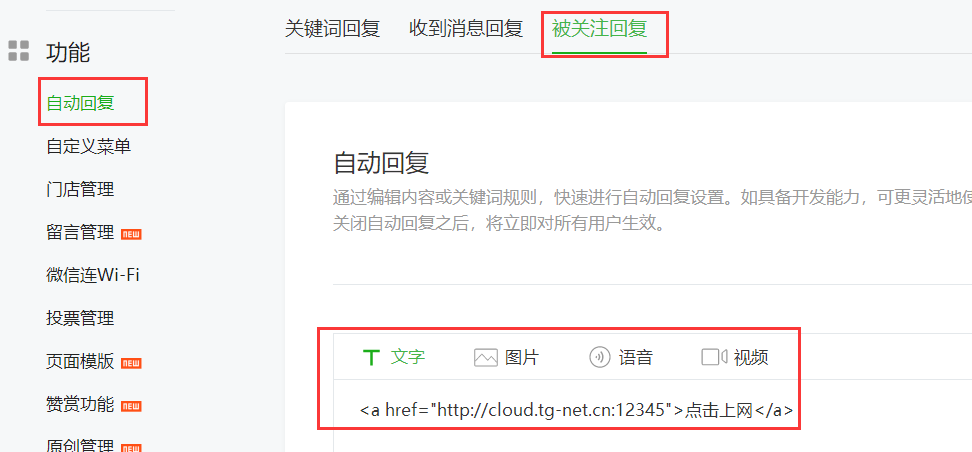Select the 视频 video icon
This screenshot has width=972, height=452.
point(714,357)
